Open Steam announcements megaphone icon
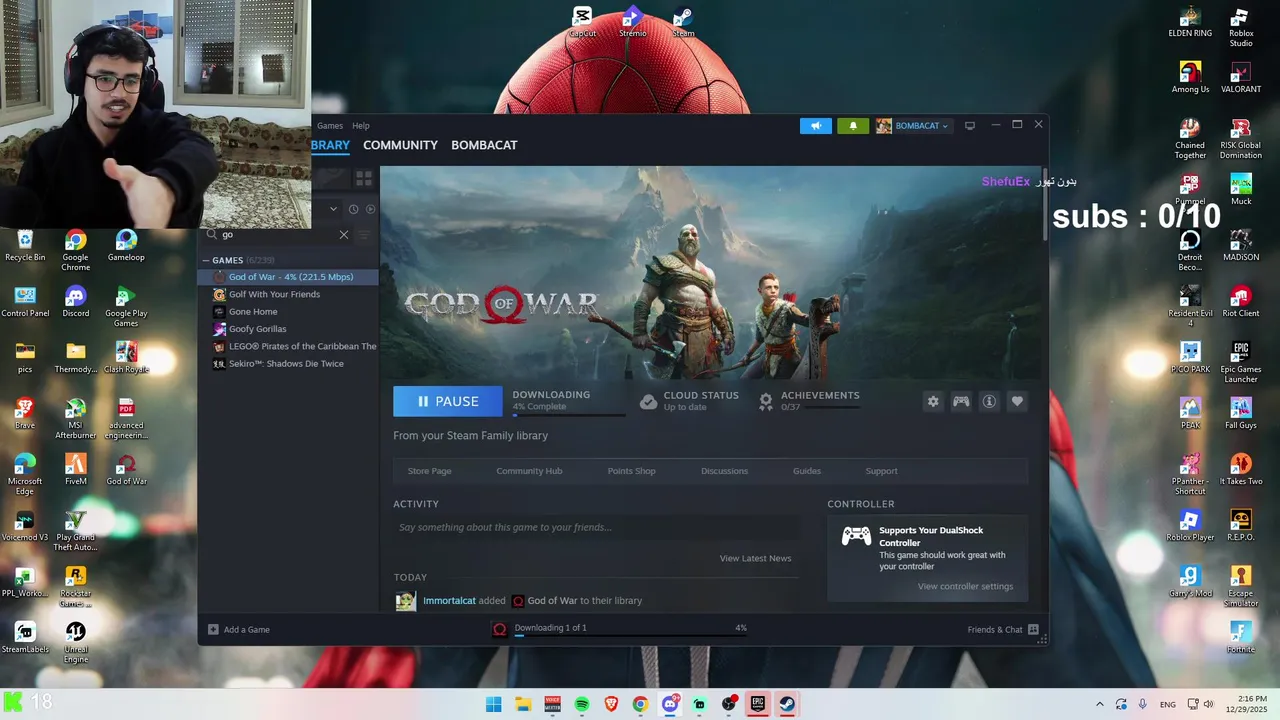Viewport: 1280px width, 720px height. point(816,126)
